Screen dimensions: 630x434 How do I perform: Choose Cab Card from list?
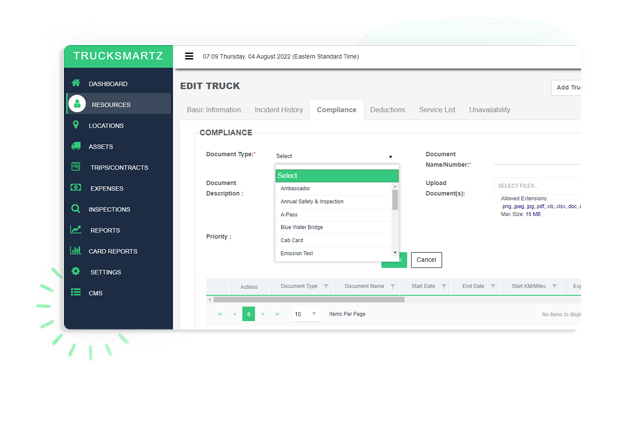333,240
